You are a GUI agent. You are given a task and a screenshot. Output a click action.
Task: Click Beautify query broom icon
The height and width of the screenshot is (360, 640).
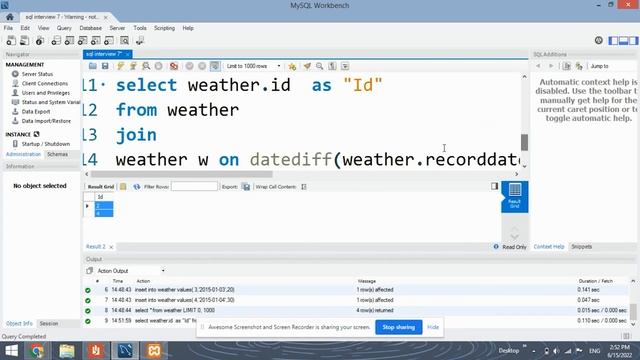coord(307,66)
